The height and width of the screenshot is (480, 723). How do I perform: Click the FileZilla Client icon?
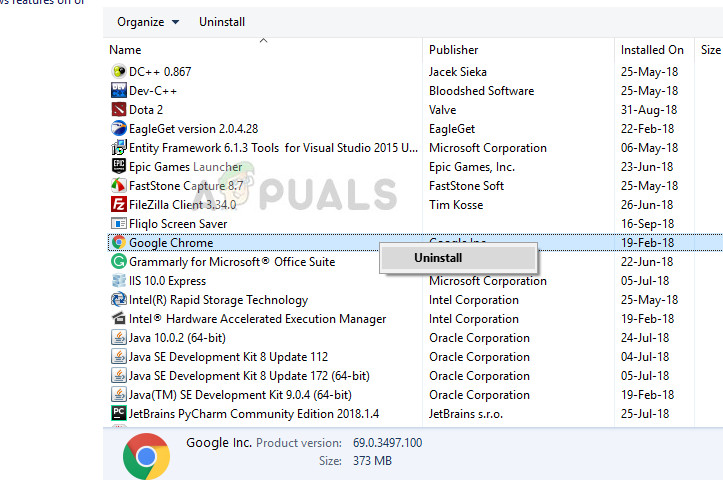point(119,204)
